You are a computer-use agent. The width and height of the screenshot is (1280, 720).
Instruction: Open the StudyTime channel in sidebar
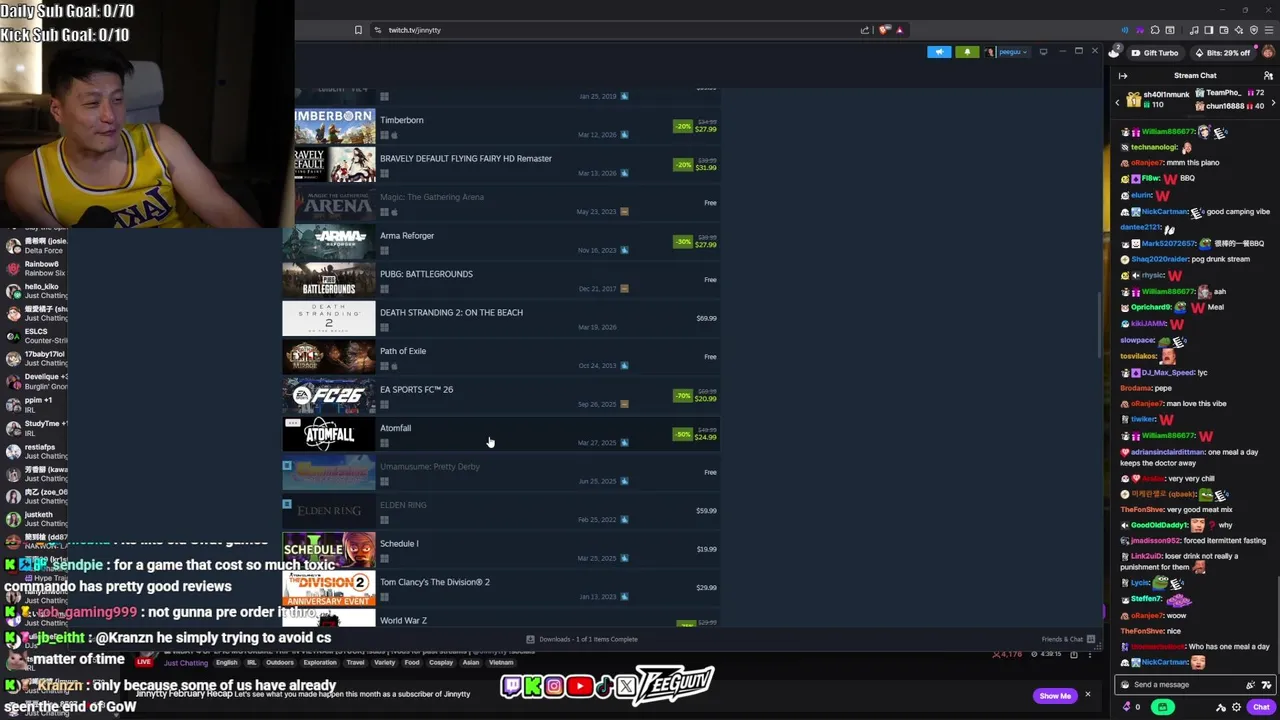point(35,428)
